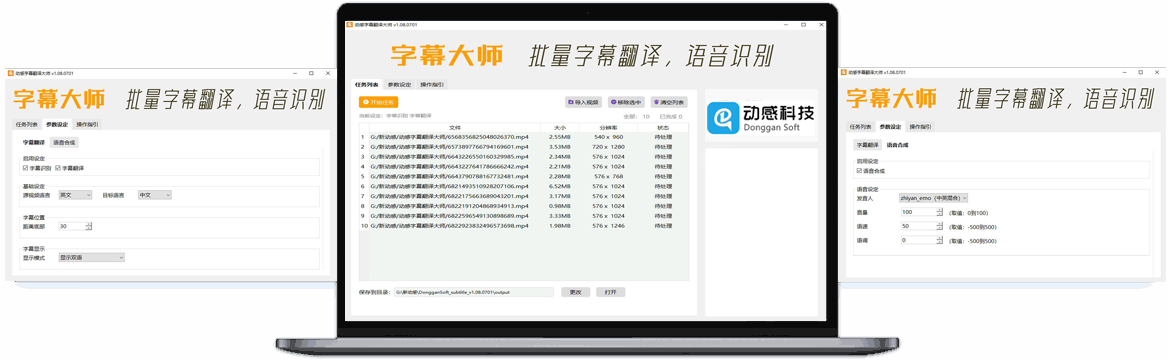The image size is (1168, 360).
Task: Click the 移除选中 button
Action: point(626,102)
